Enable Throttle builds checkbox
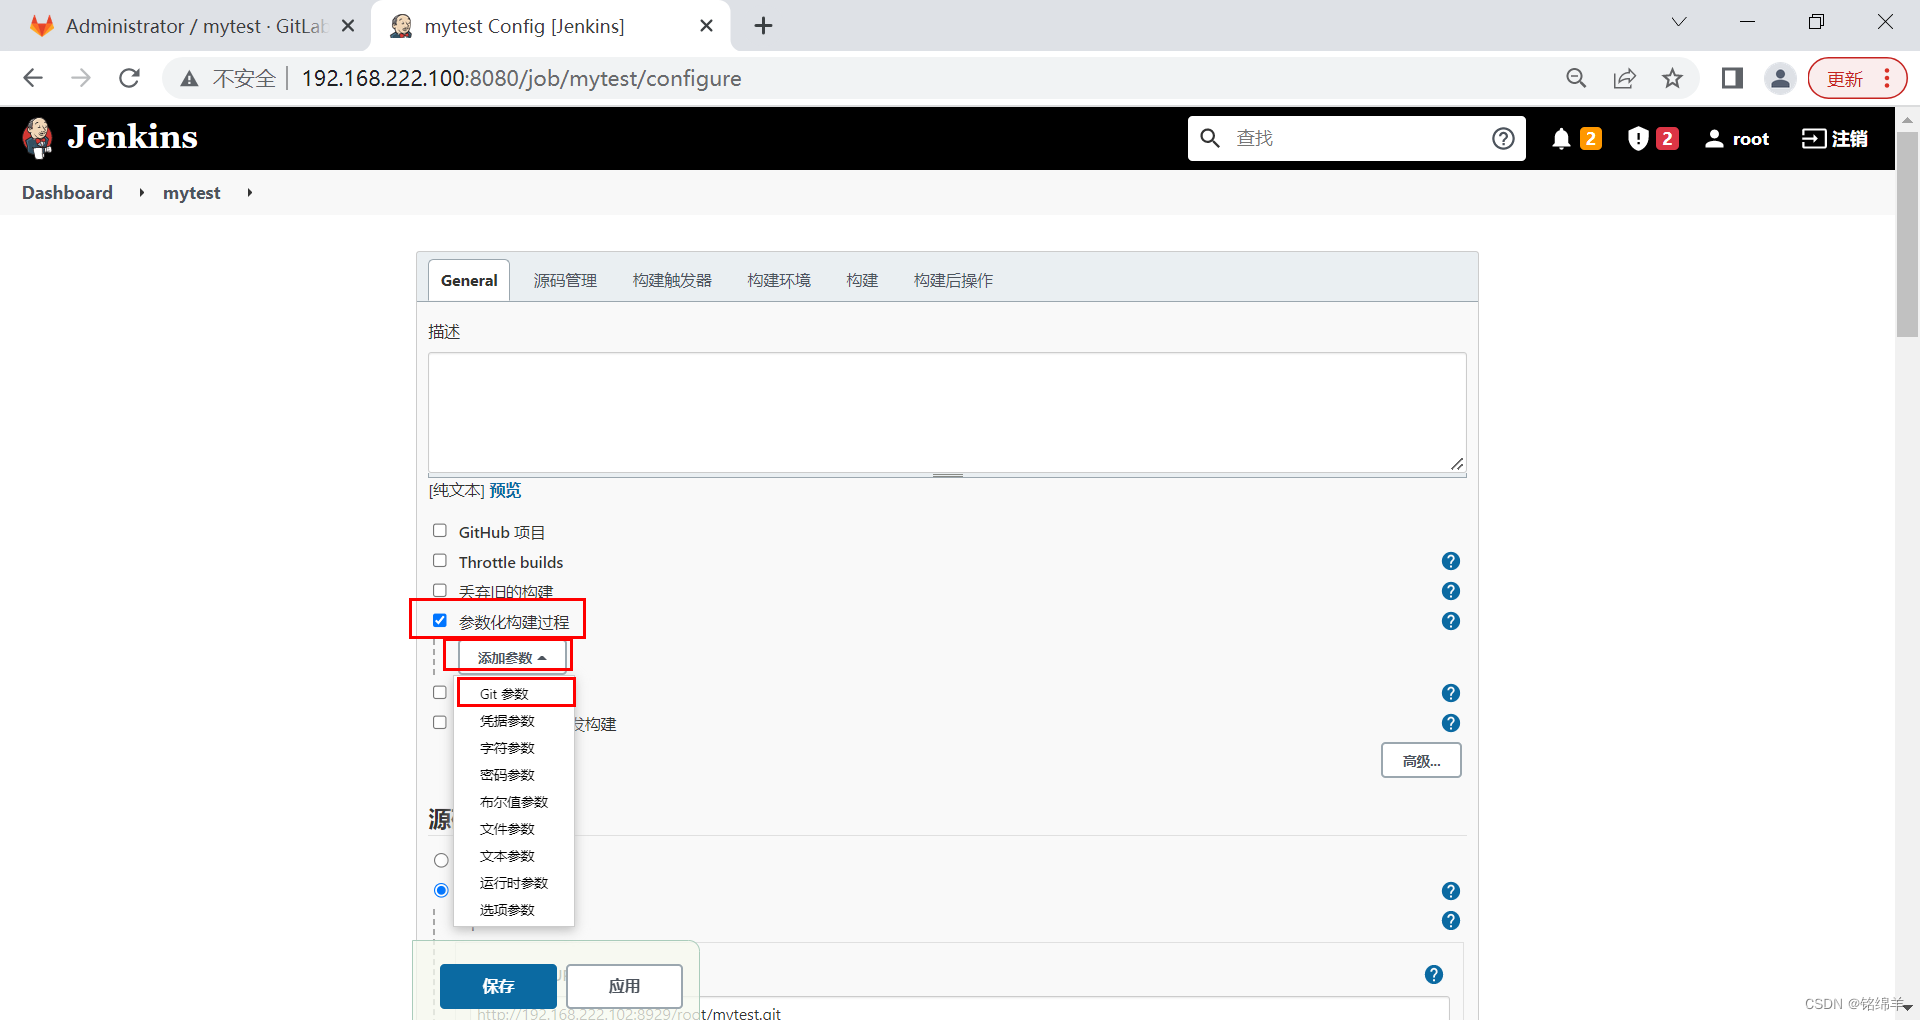This screenshot has width=1920, height=1020. [440, 561]
